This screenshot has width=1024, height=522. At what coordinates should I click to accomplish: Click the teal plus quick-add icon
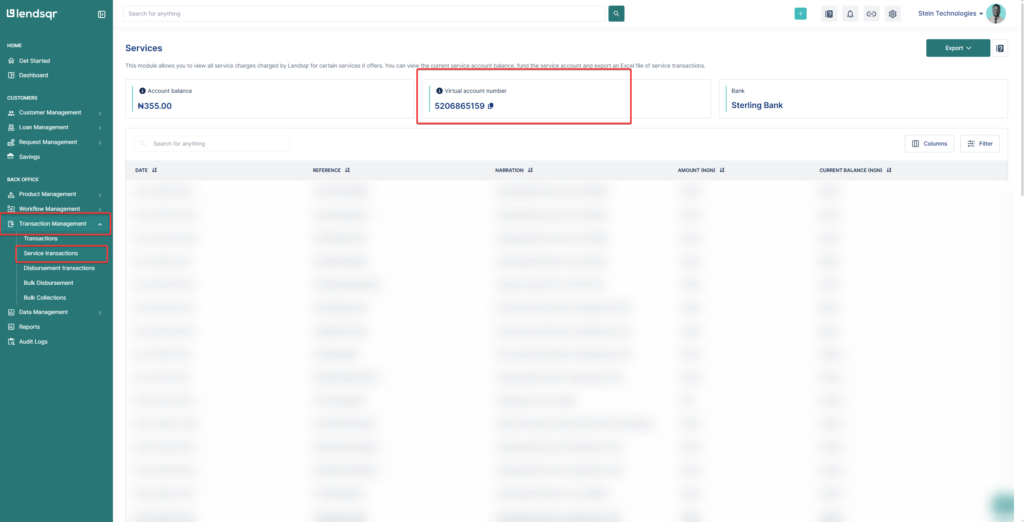800,14
